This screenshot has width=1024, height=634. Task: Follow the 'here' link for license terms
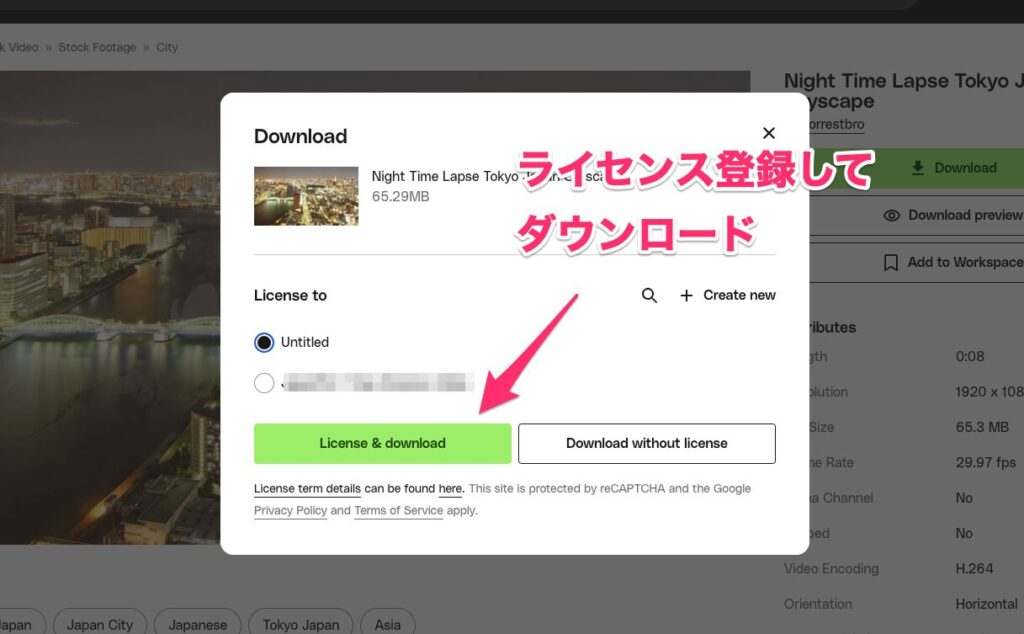coord(451,488)
